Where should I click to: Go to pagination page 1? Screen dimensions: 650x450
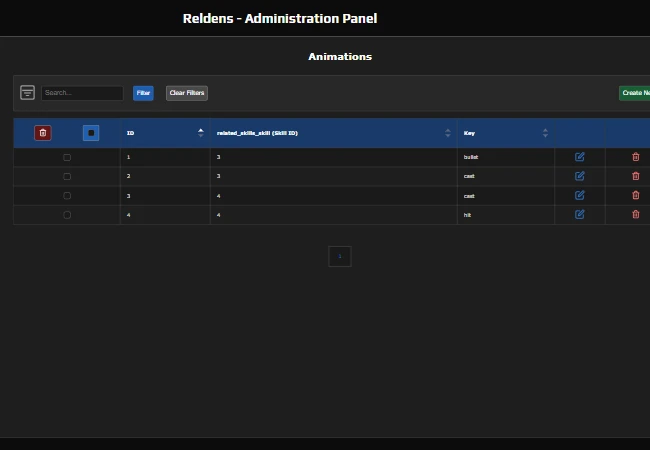[340, 256]
